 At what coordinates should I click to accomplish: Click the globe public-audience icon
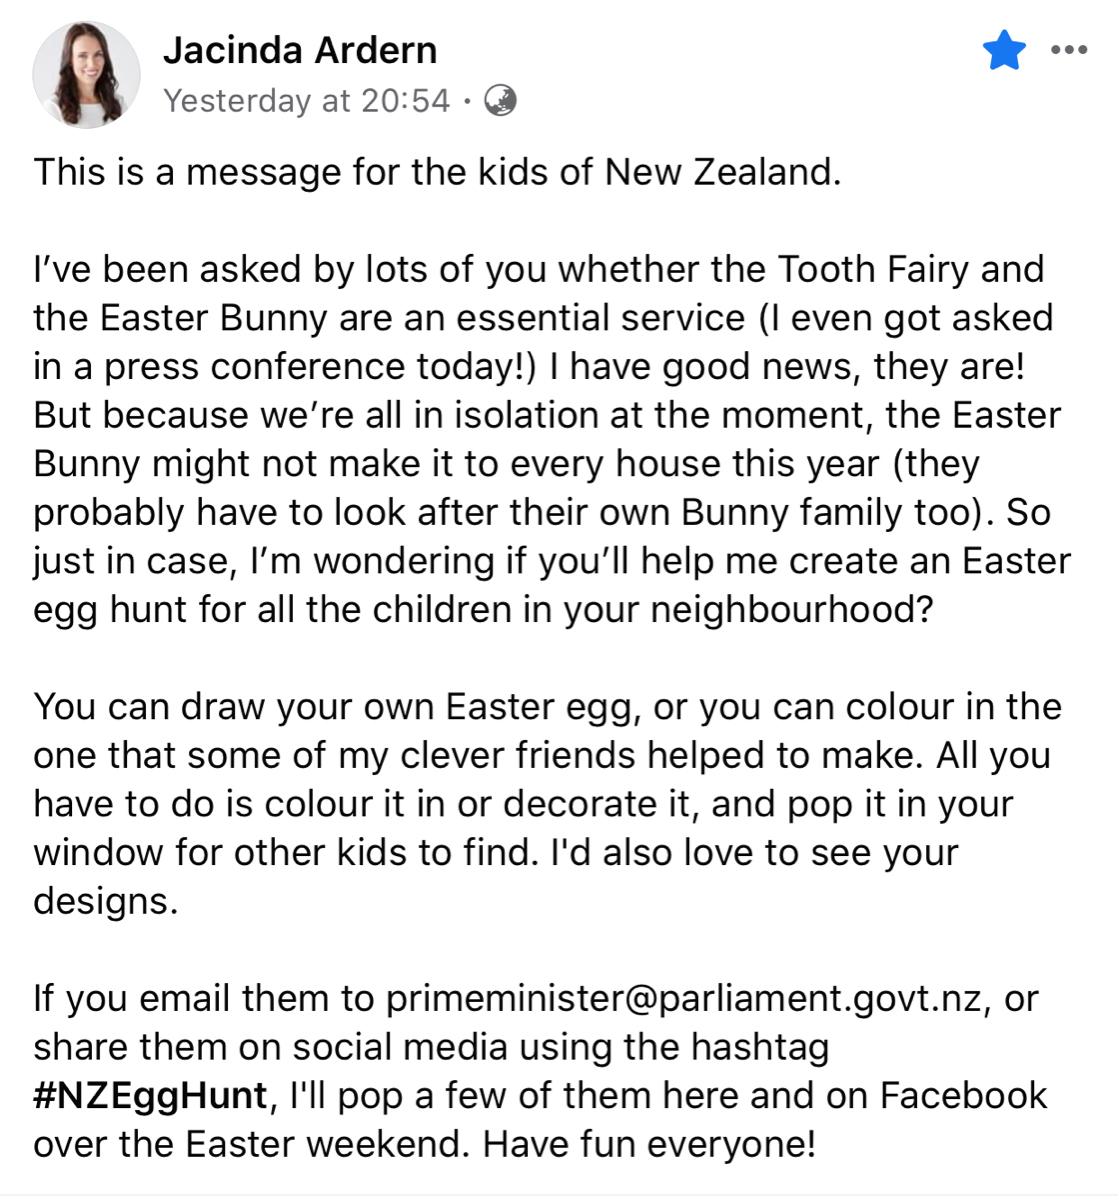coord(500,100)
